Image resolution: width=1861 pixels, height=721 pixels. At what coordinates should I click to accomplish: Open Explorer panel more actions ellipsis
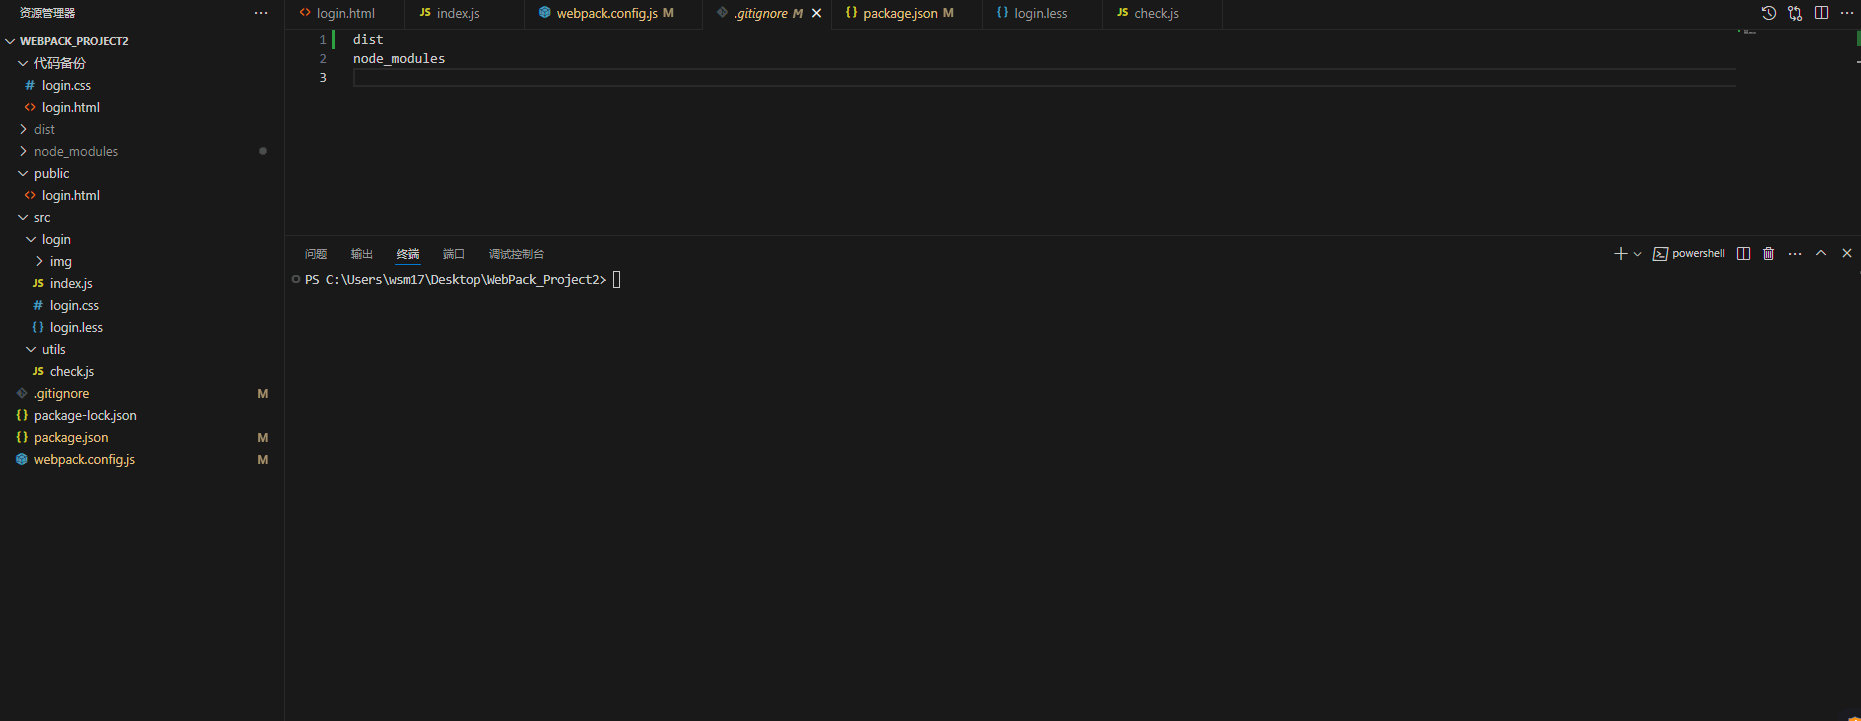261,13
